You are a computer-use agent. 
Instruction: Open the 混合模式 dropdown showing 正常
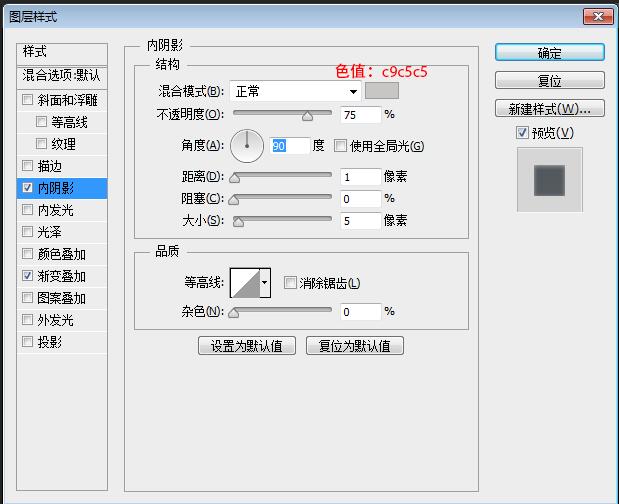(295, 92)
